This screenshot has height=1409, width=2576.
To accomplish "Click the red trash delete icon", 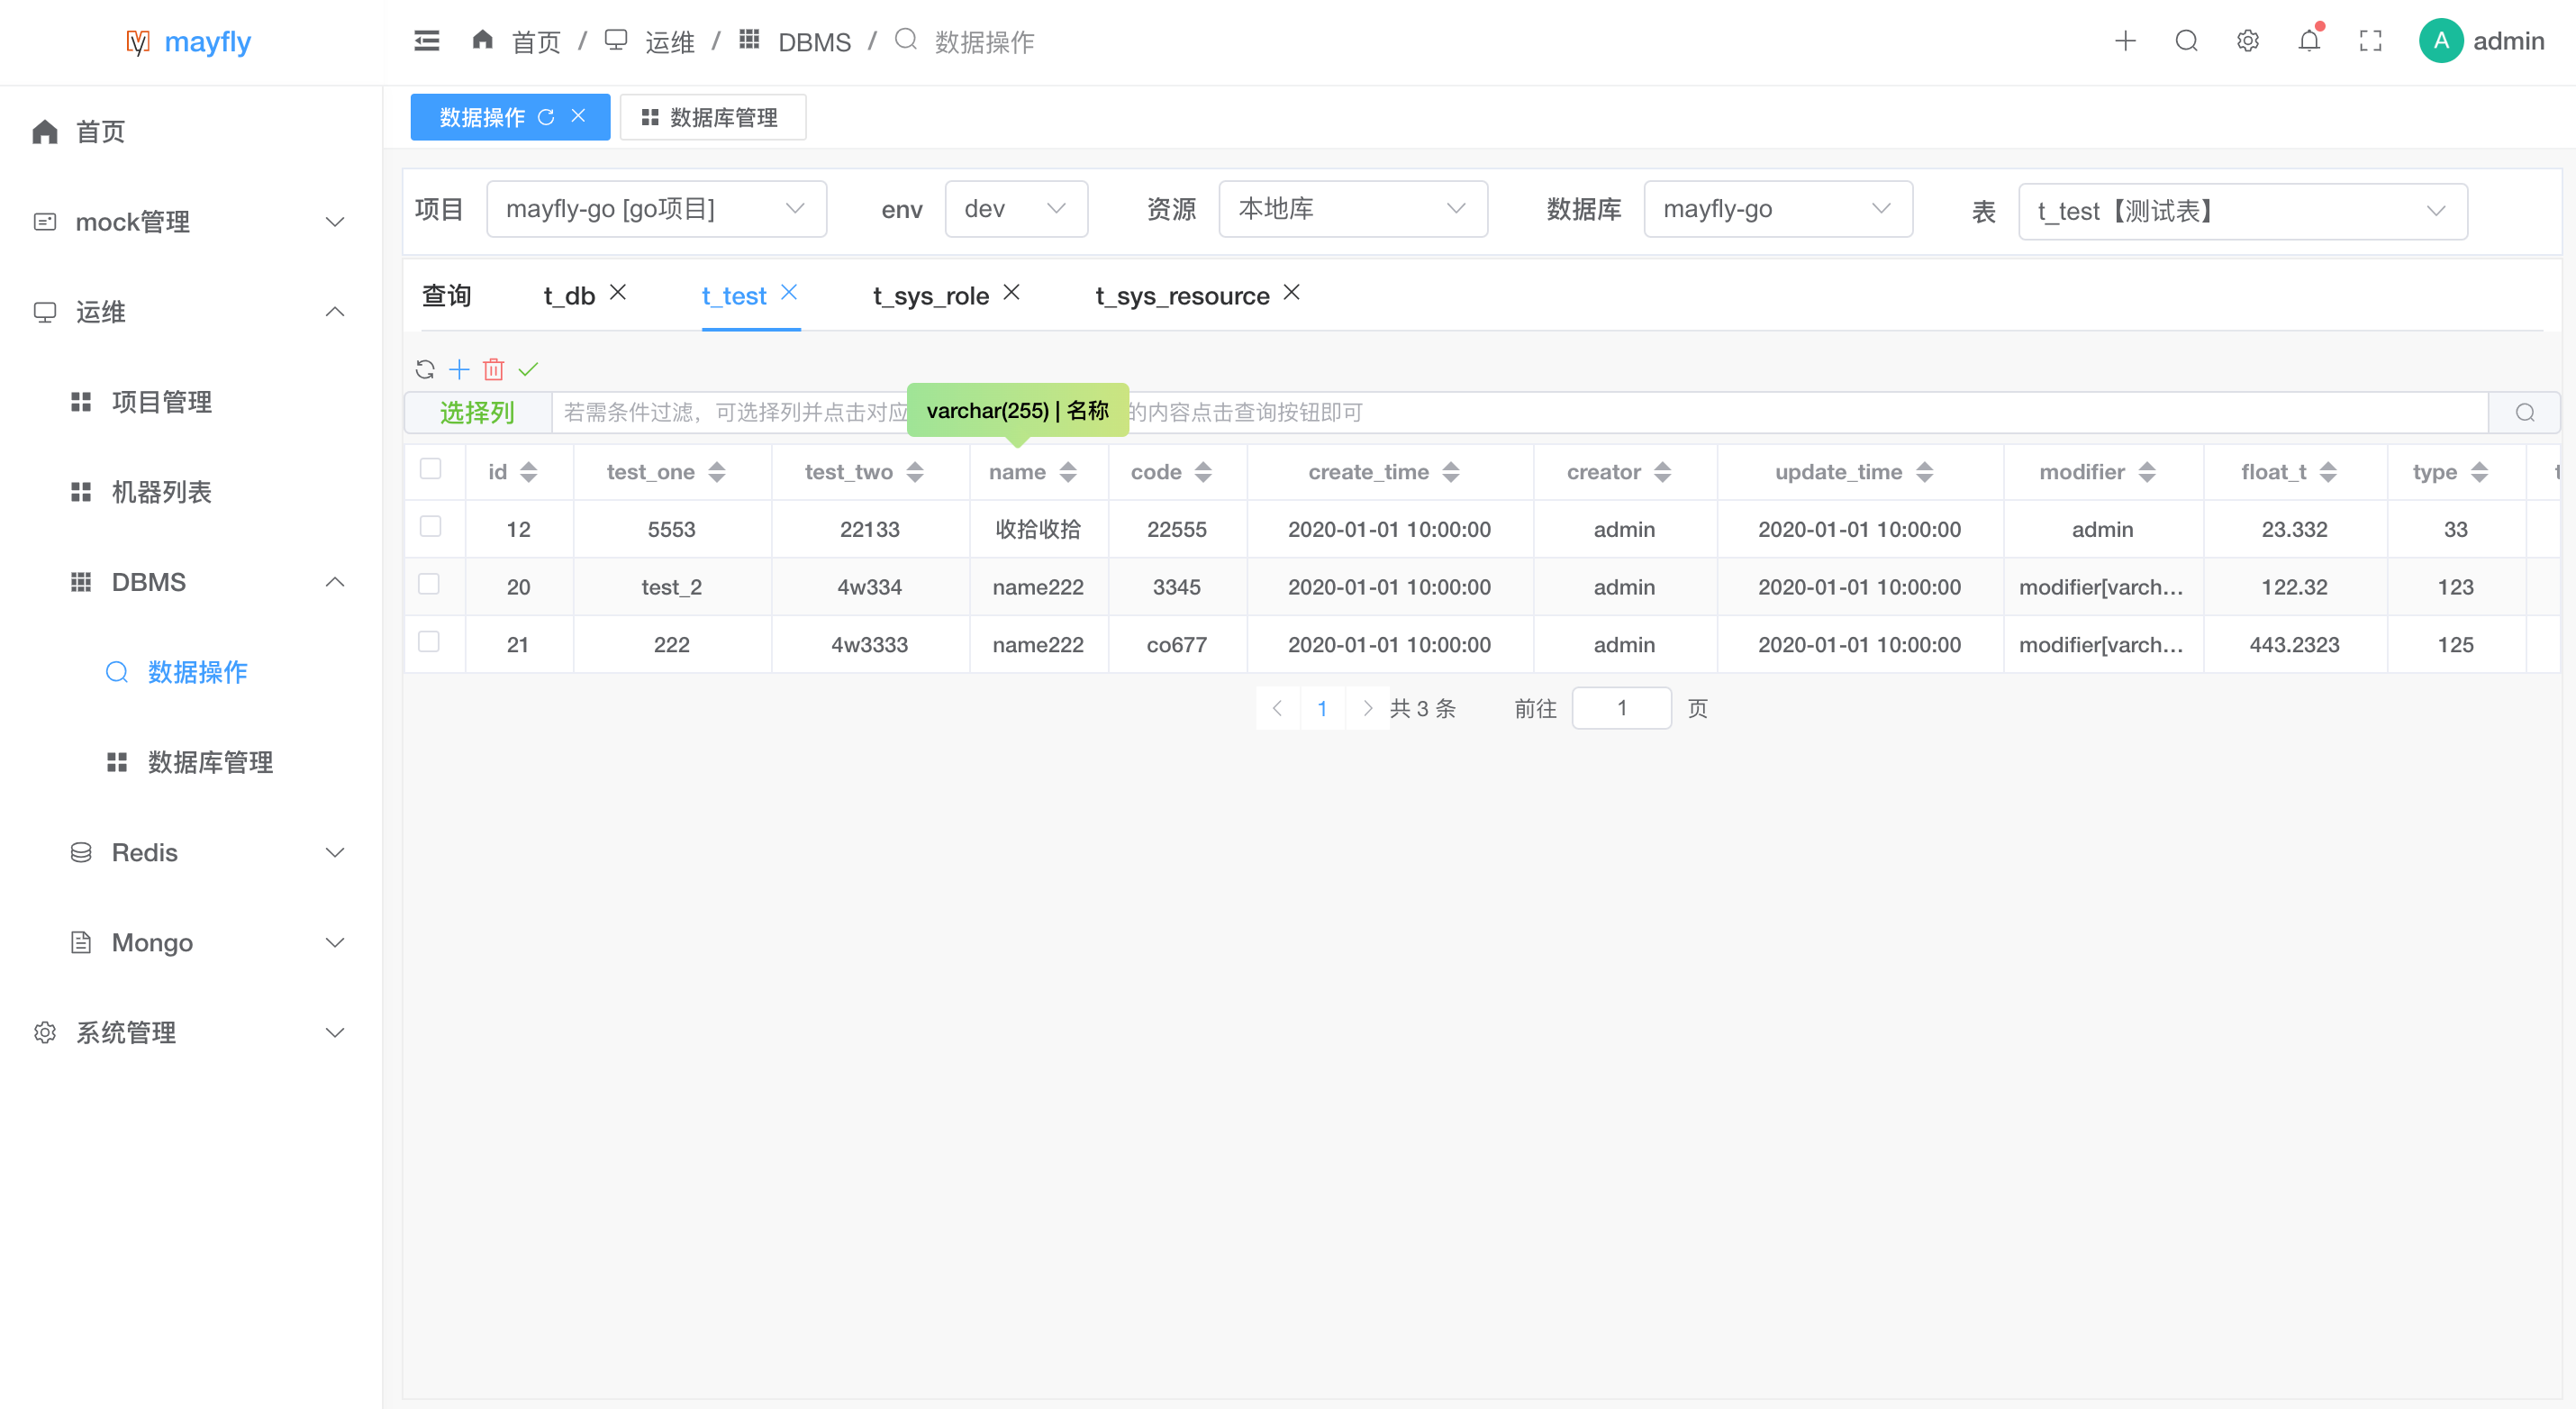I will click(493, 370).
